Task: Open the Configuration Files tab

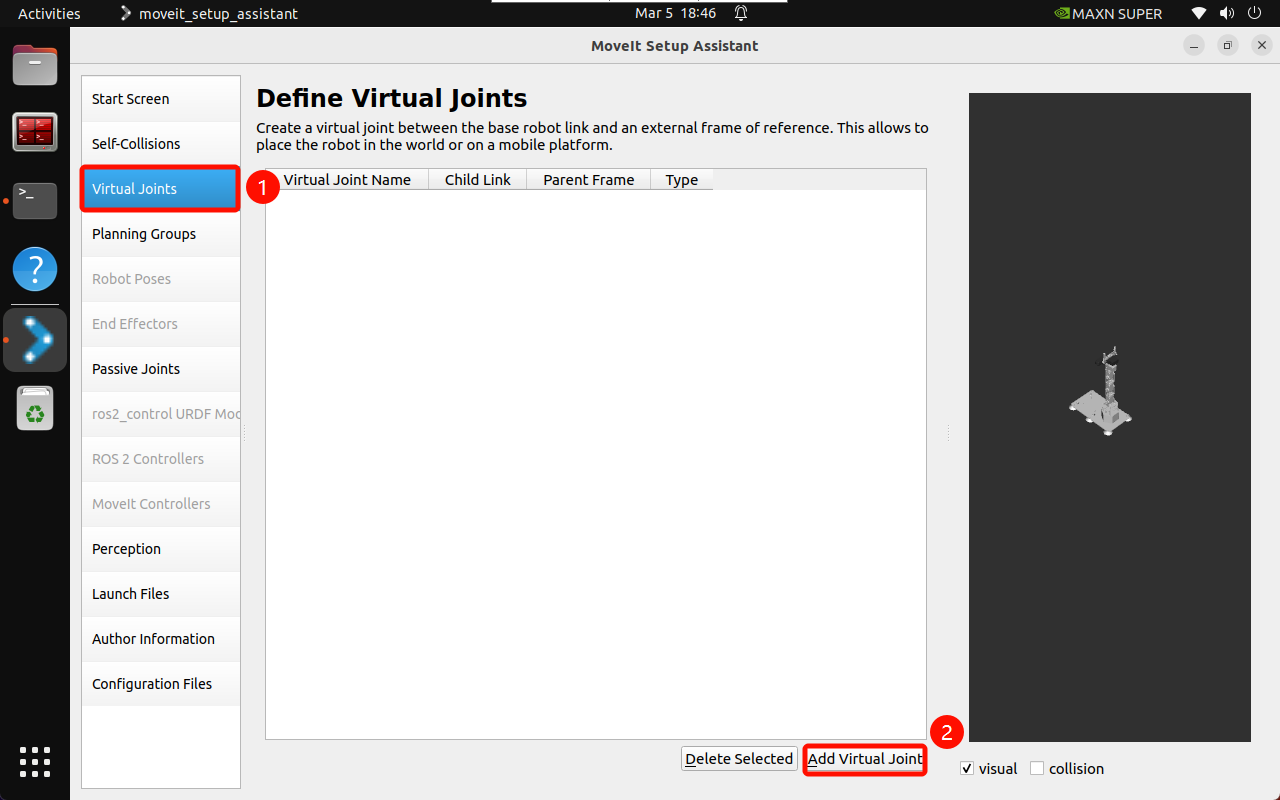Action: 161,684
